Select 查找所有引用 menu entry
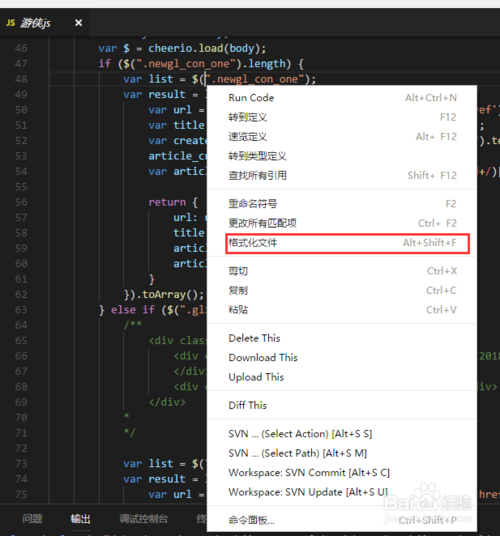 [342, 175]
